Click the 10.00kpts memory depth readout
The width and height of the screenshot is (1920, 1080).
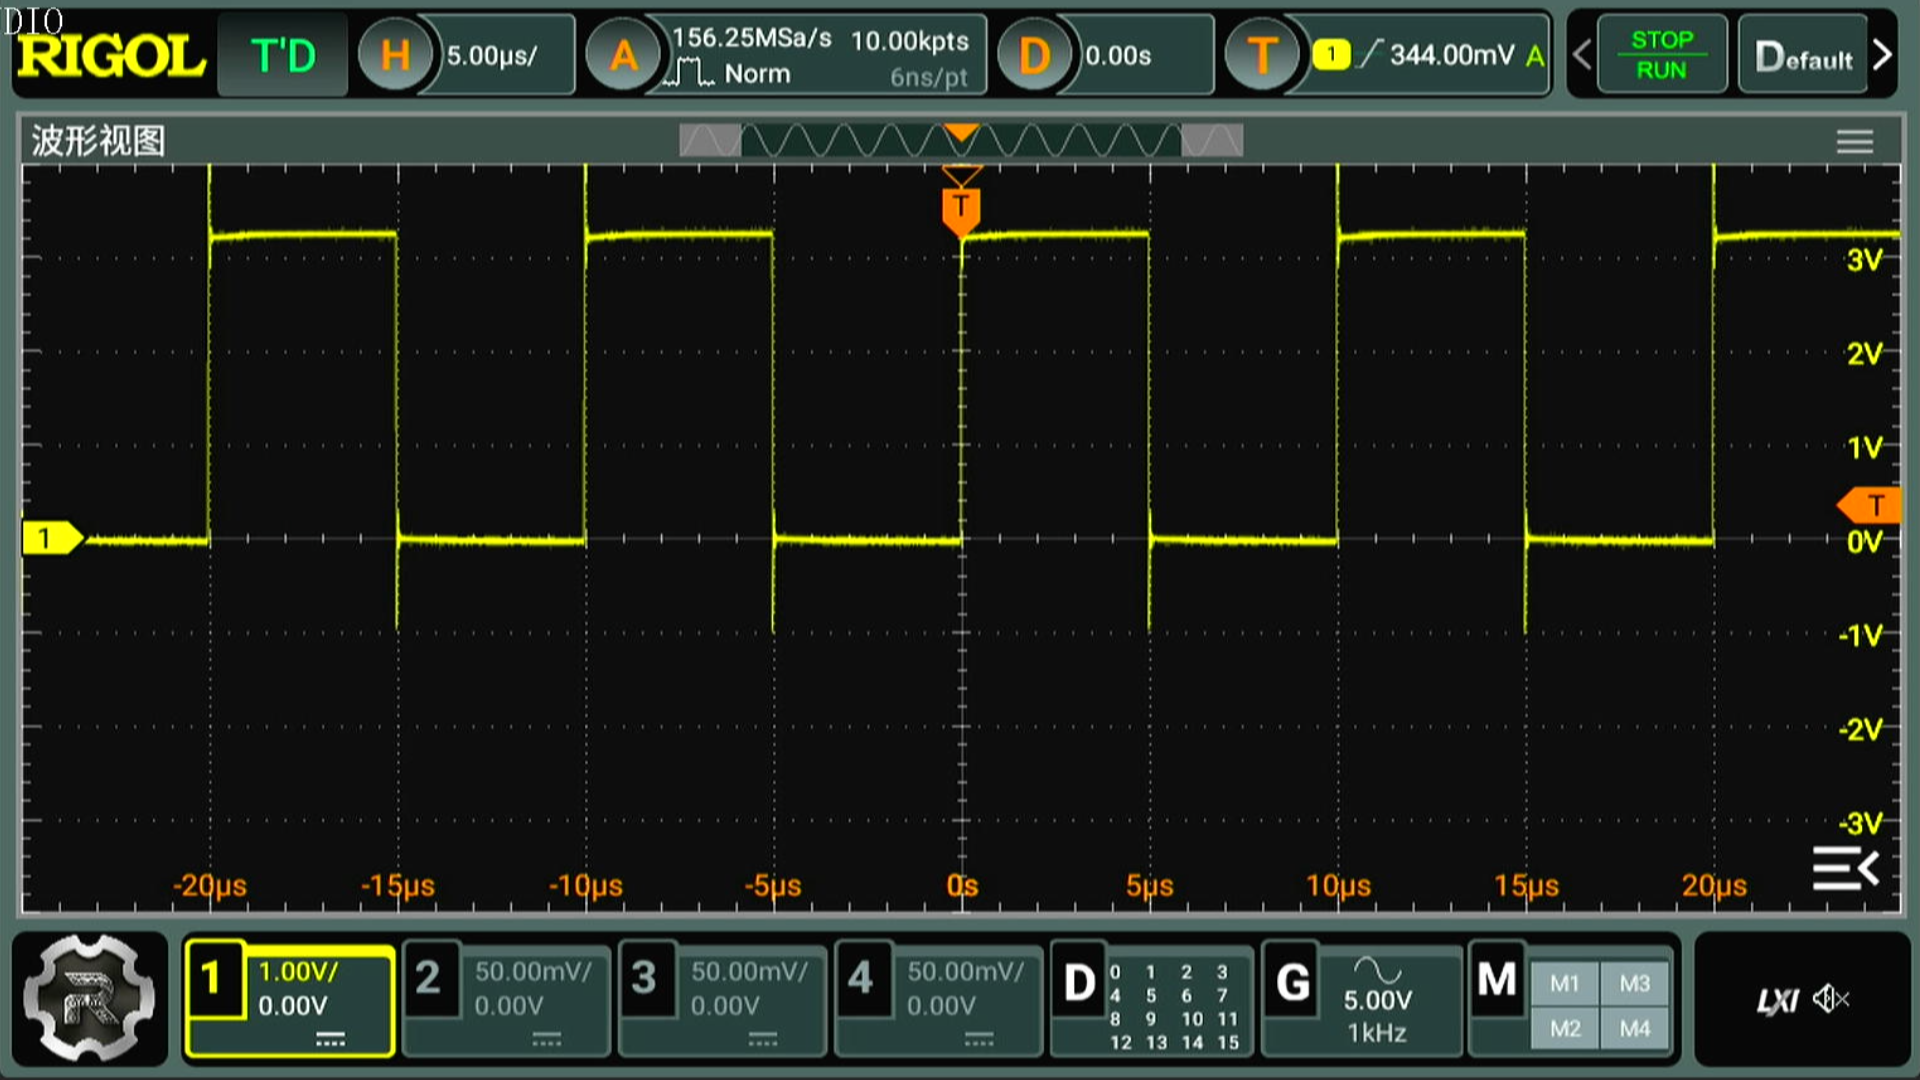910,41
